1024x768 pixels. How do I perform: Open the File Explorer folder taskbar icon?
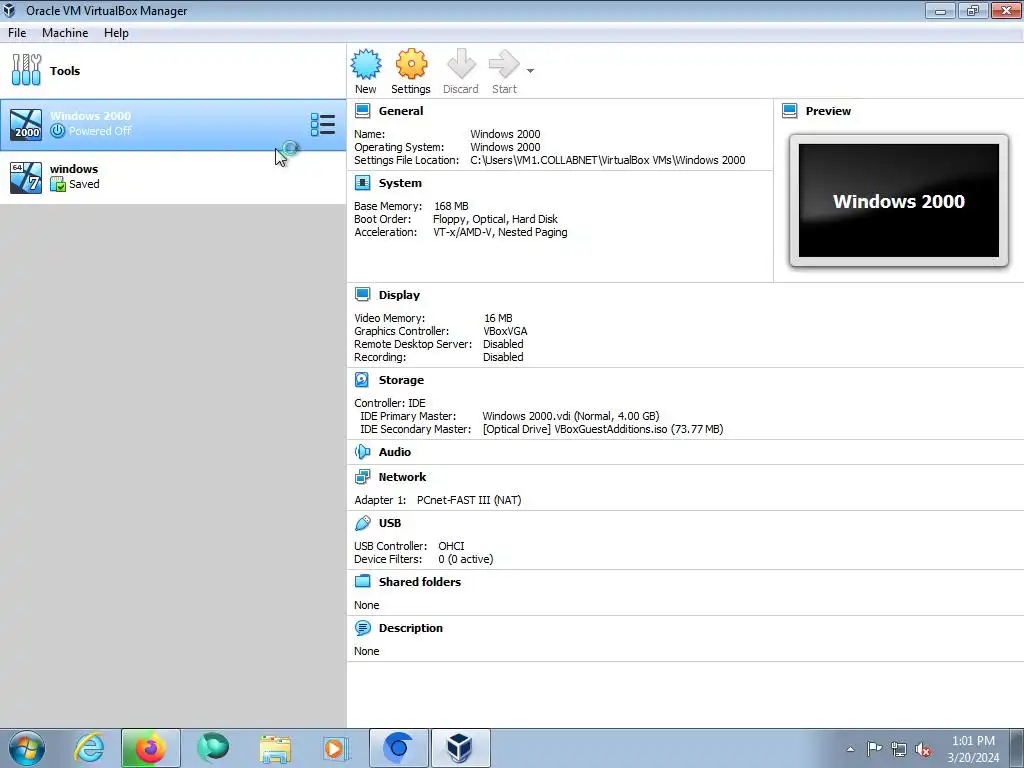(275, 748)
